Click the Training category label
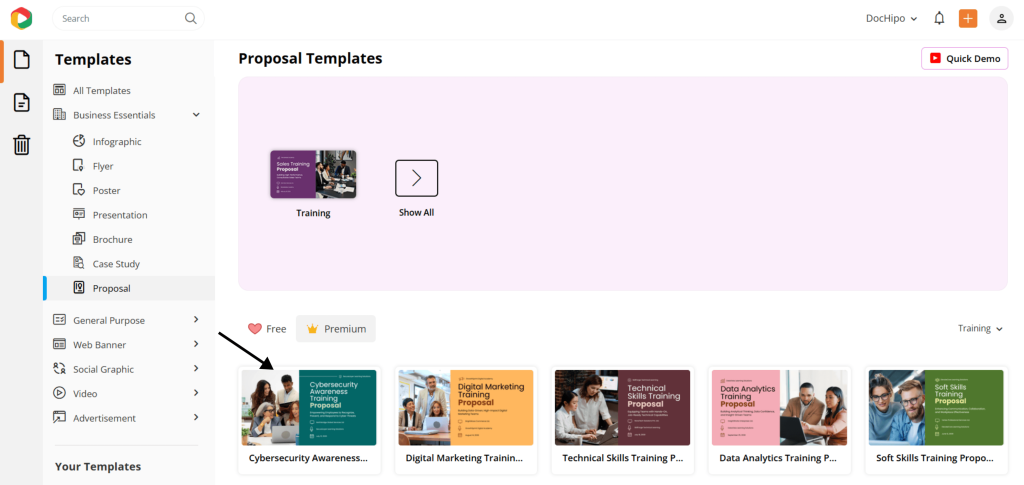 [x=313, y=213]
